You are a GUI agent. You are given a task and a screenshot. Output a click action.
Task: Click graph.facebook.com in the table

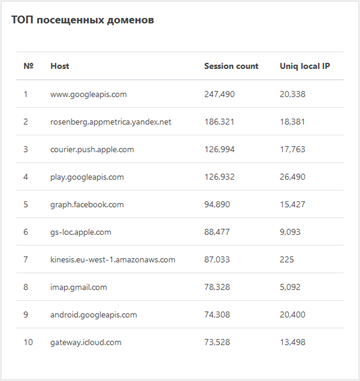(87, 204)
